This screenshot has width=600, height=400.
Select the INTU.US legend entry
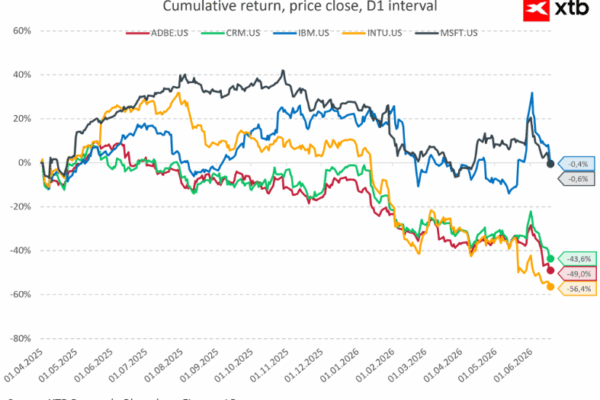click(x=372, y=33)
